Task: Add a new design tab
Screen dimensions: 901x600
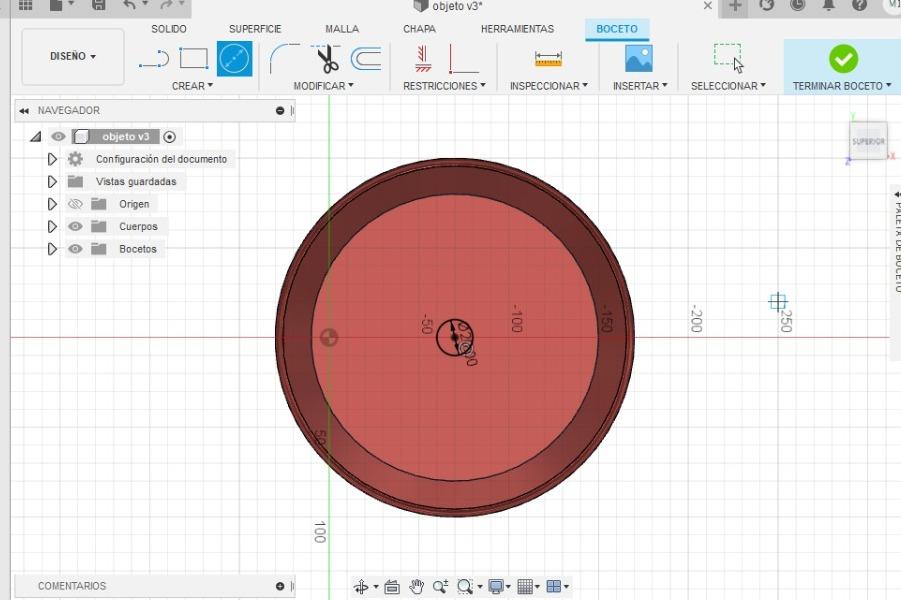Action: pyautogui.click(x=734, y=6)
